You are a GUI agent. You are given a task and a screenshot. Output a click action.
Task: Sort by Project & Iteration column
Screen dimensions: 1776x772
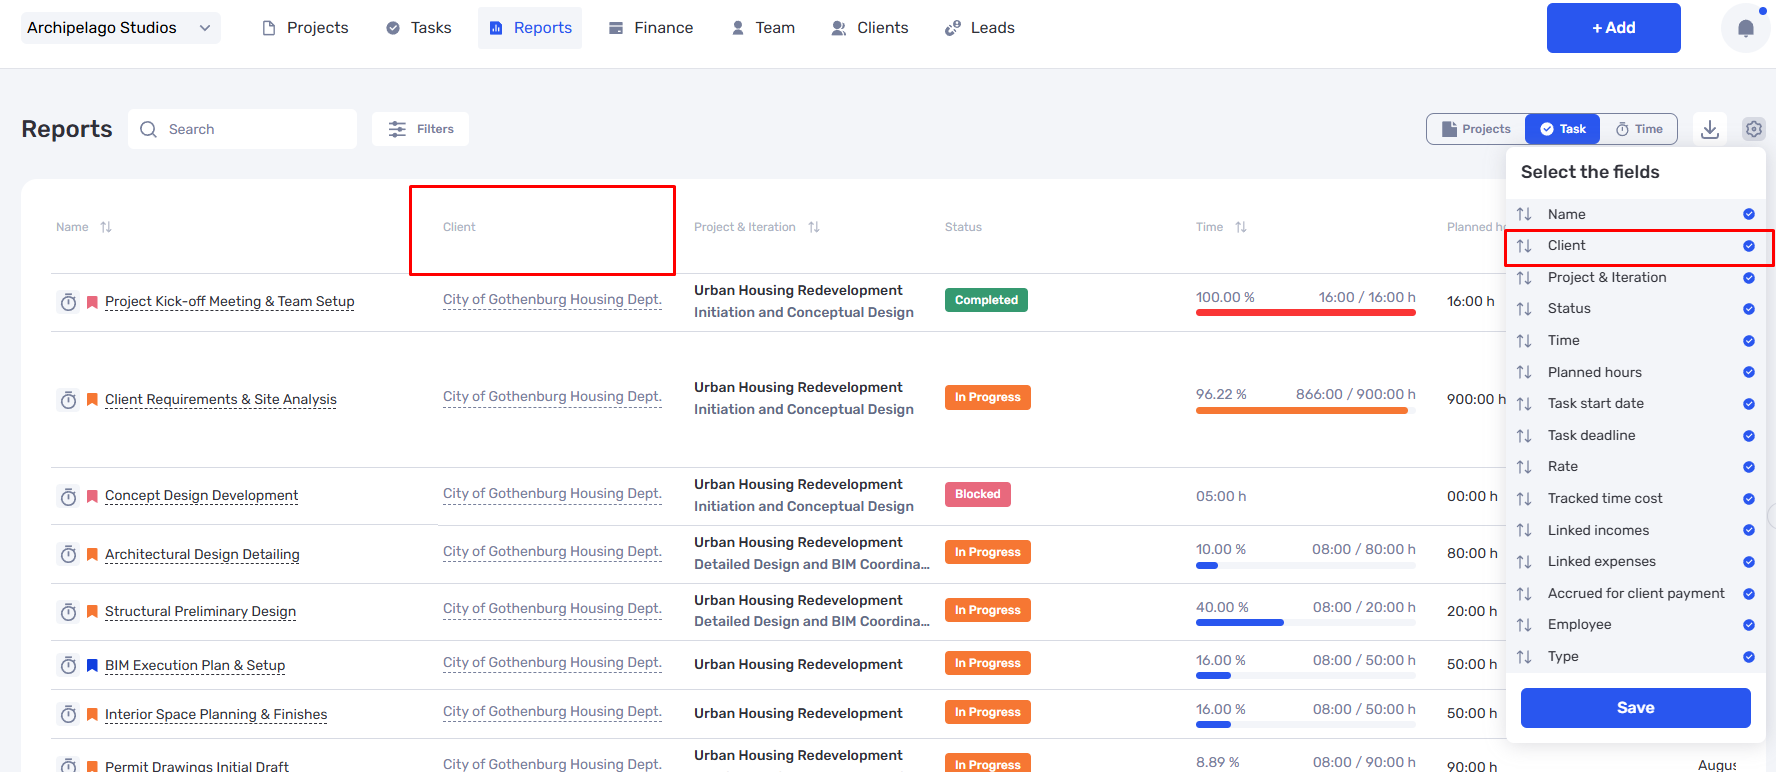(x=814, y=227)
